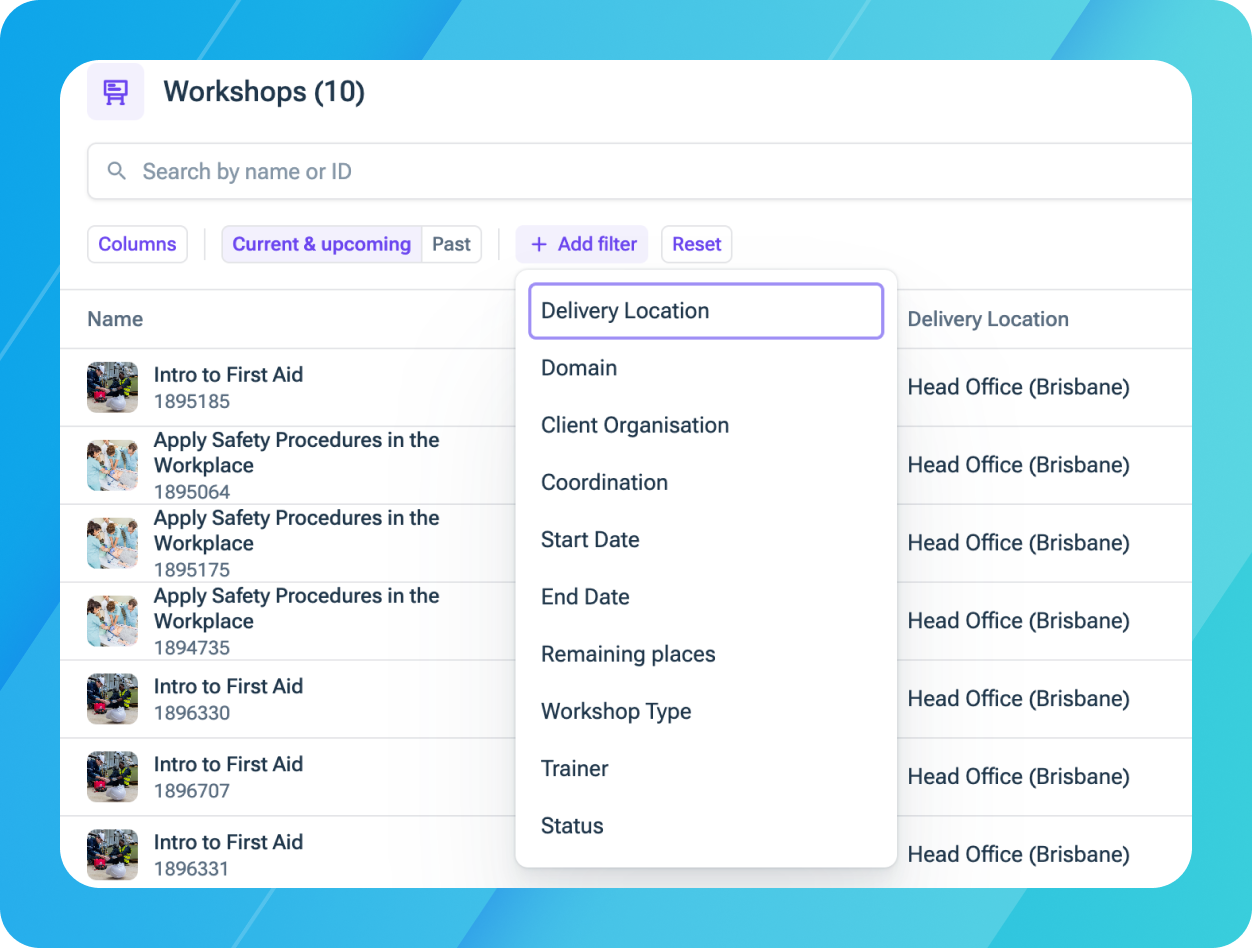Screen dimensions: 1252x948
Task: Select the Current & upcoming toggle
Action: tap(322, 244)
